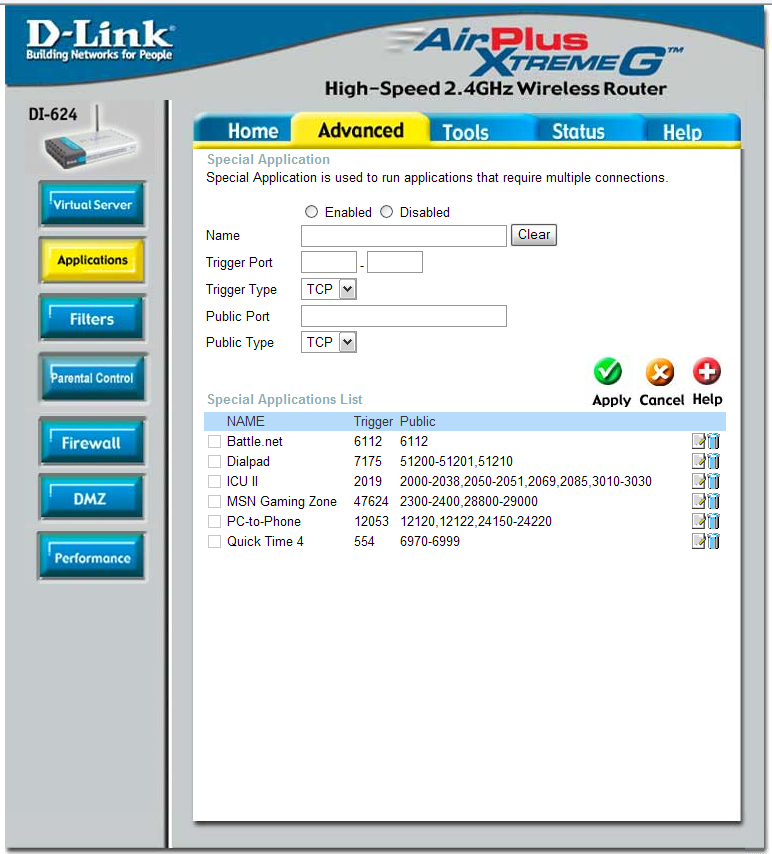772x854 pixels.
Task: Open the Performance section
Action: pos(92,557)
